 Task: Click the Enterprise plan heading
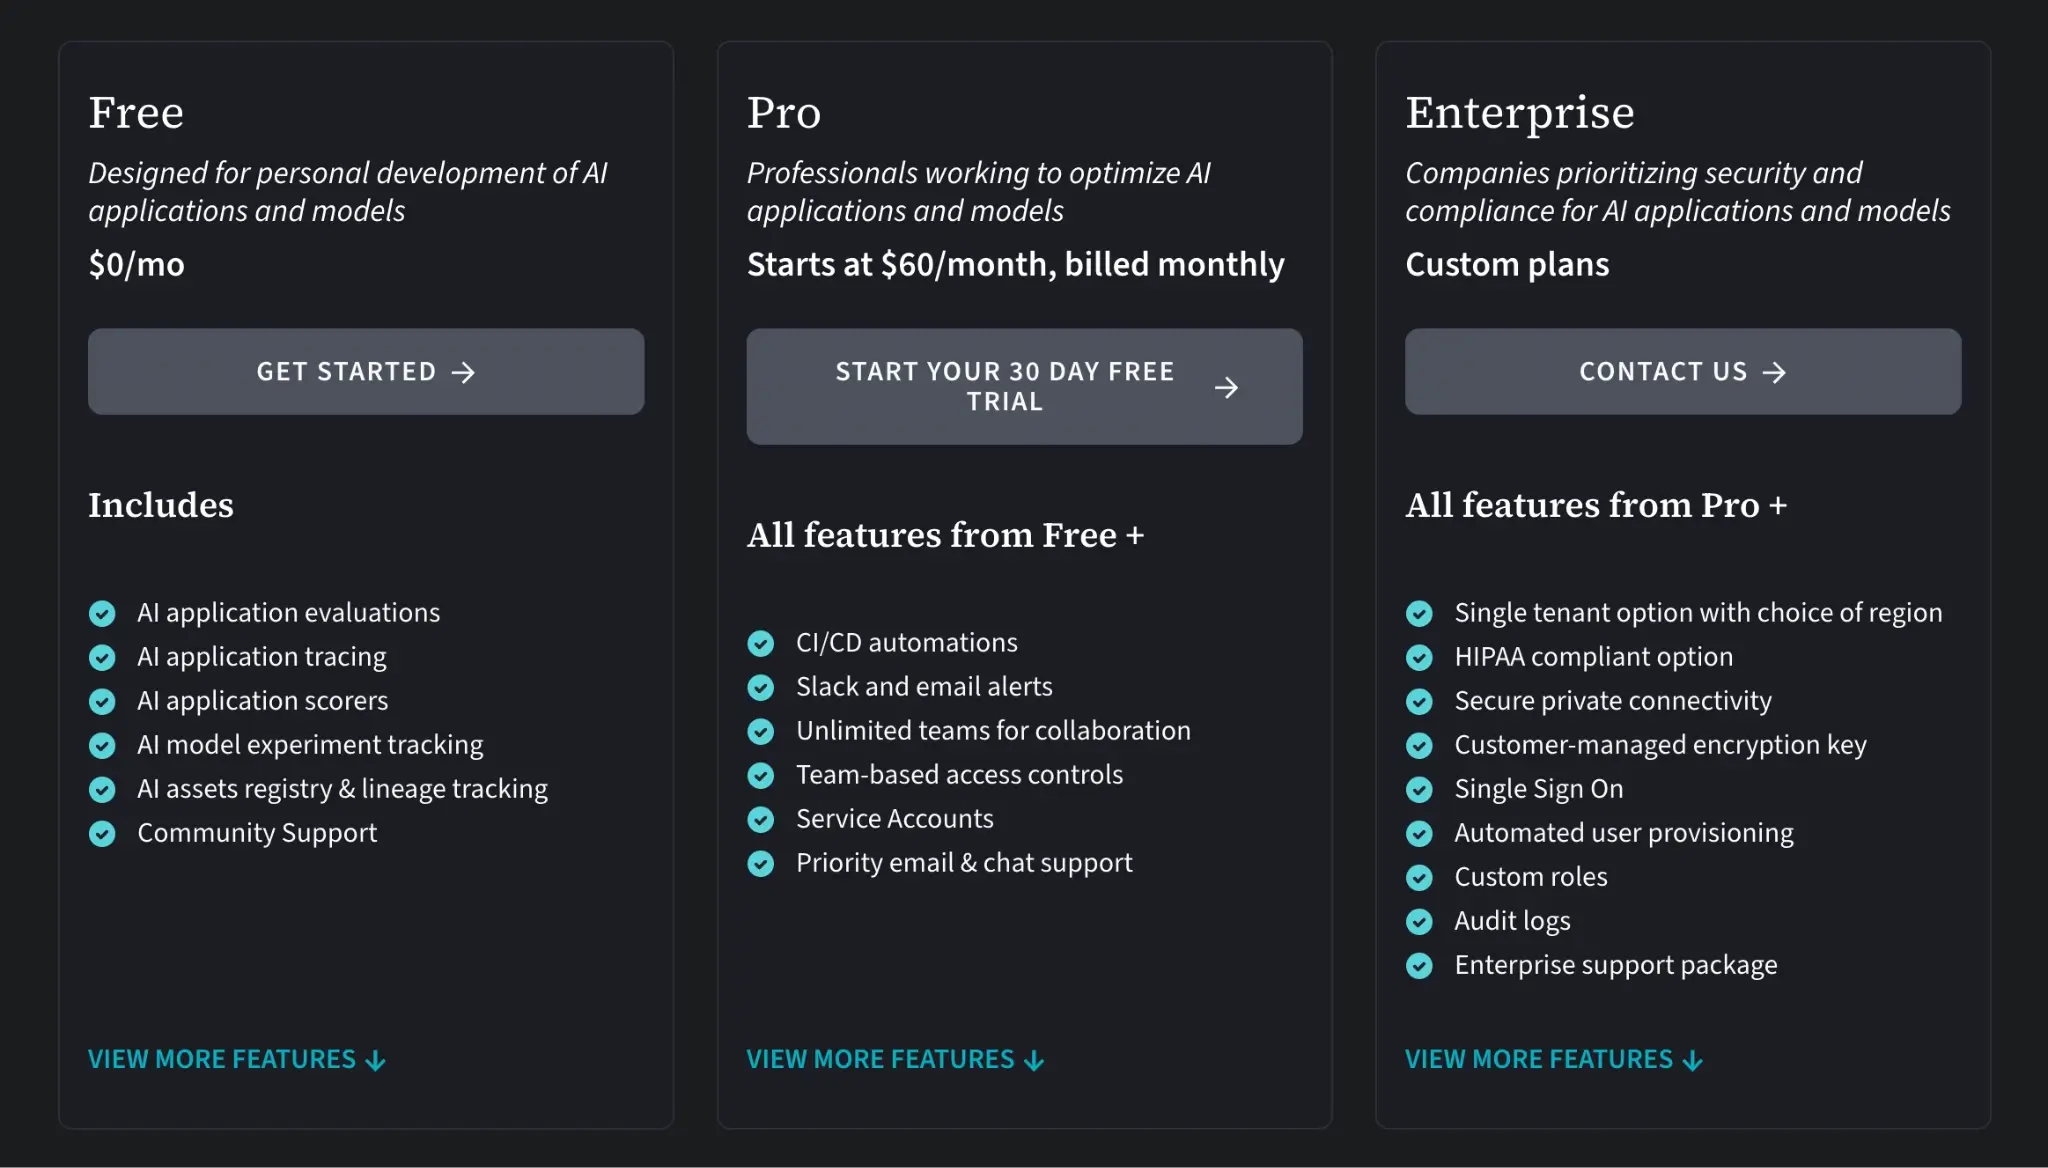(x=1519, y=112)
